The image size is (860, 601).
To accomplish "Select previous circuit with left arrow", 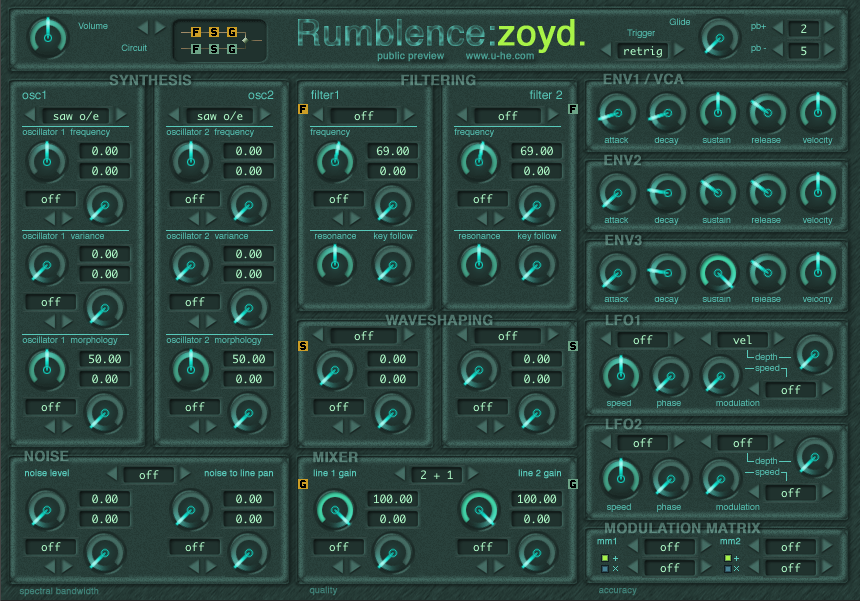I will [144, 27].
